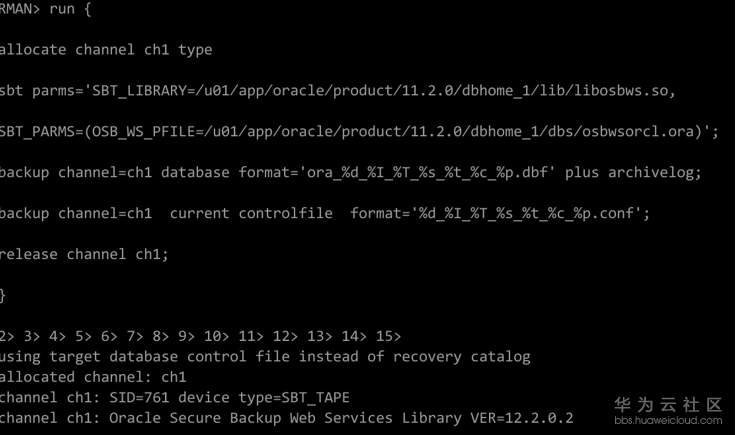Click the 'allocated channel: ch1' output line
The height and width of the screenshot is (435, 736).
(92, 377)
